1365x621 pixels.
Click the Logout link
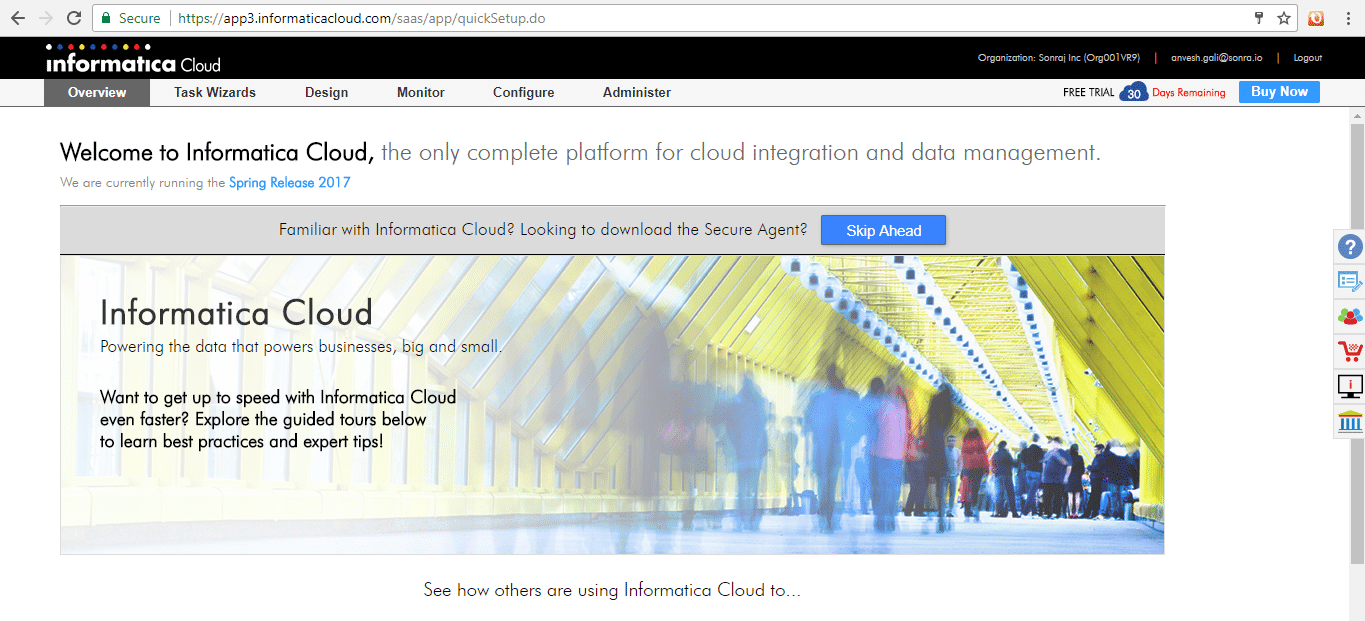(x=1307, y=58)
